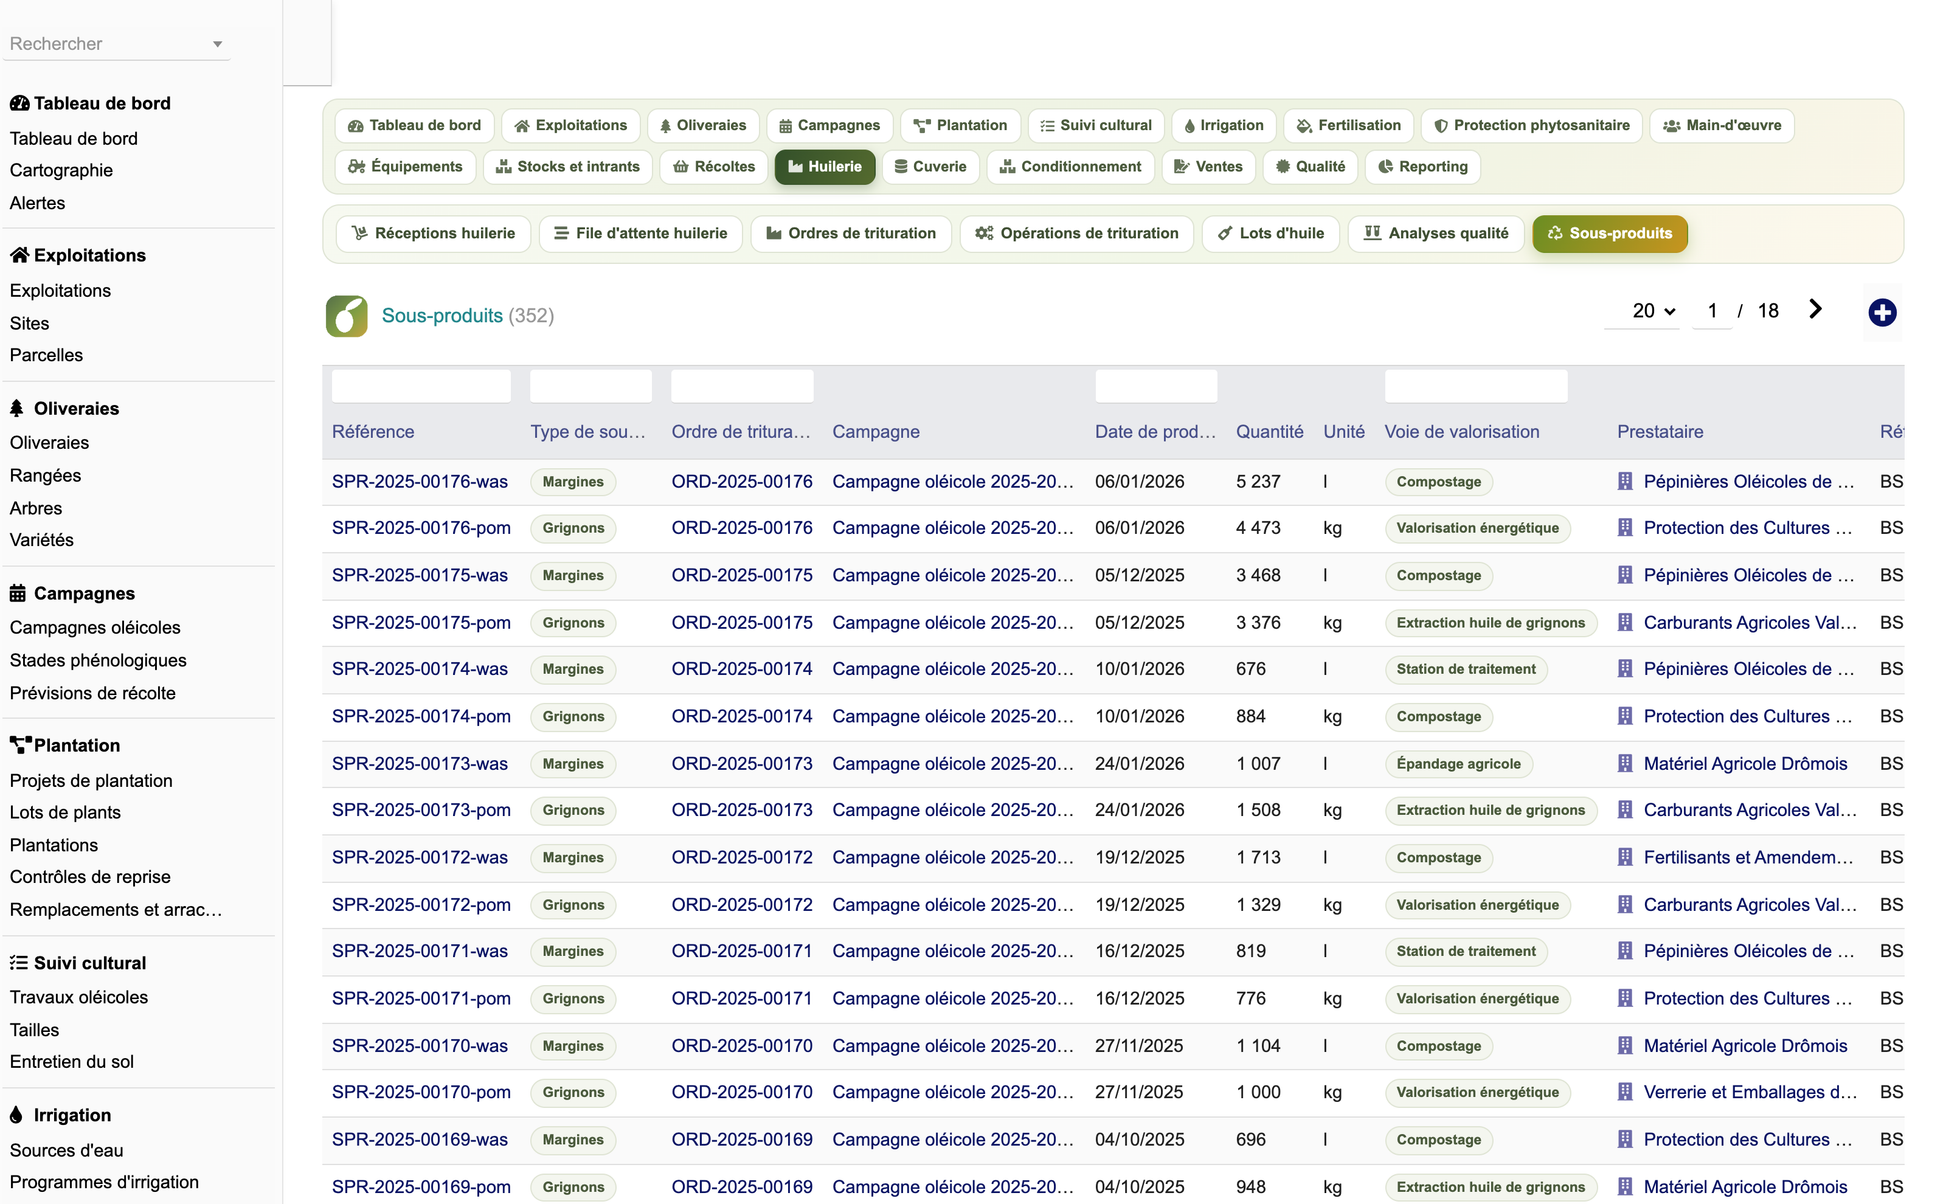
Task: Open the Récoltes module
Action: tap(713, 166)
